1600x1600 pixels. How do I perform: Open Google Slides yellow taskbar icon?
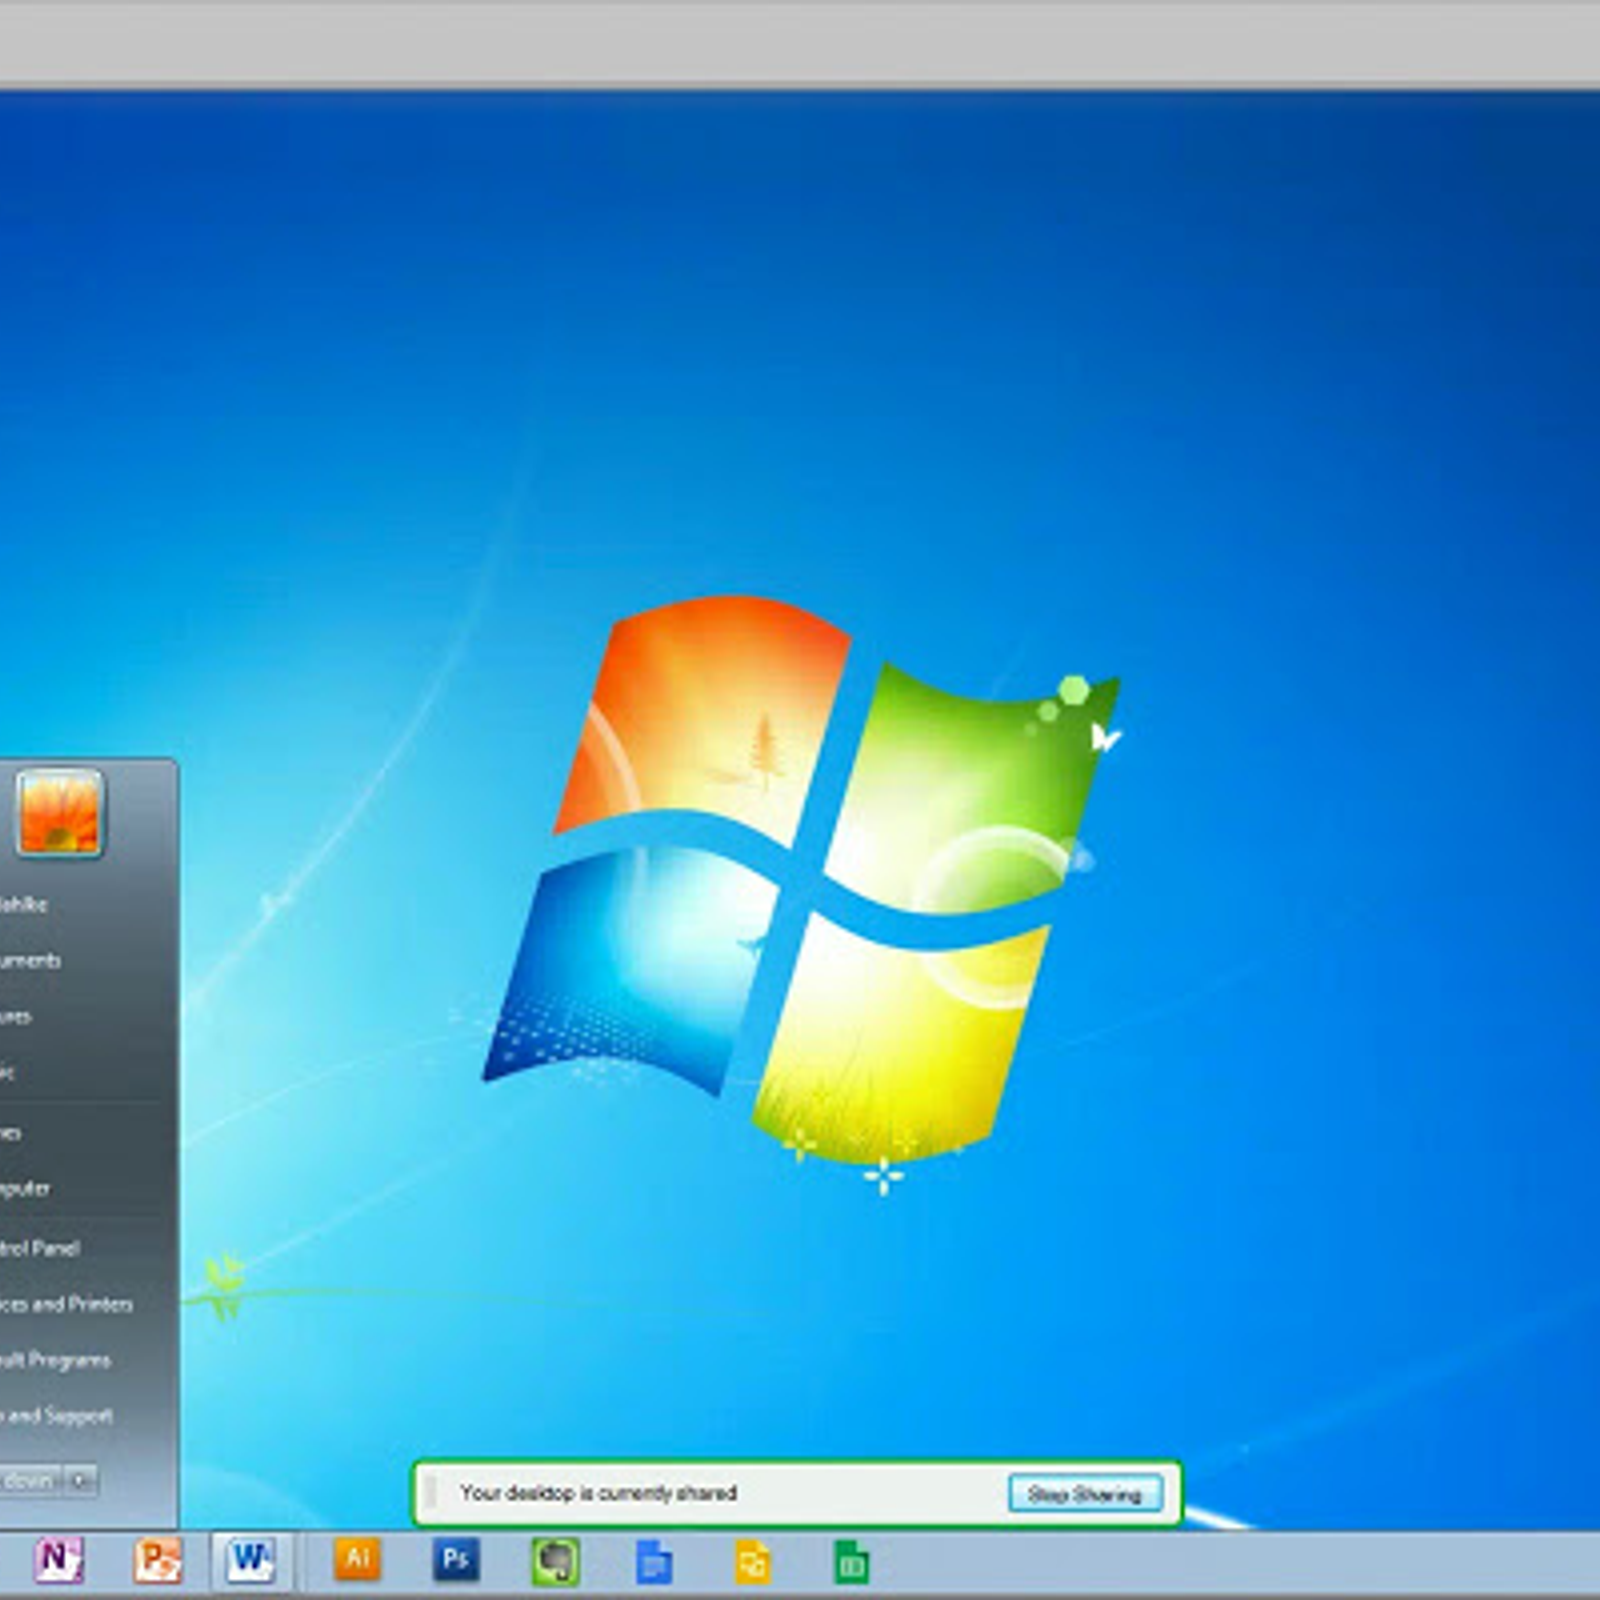click(x=752, y=1562)
